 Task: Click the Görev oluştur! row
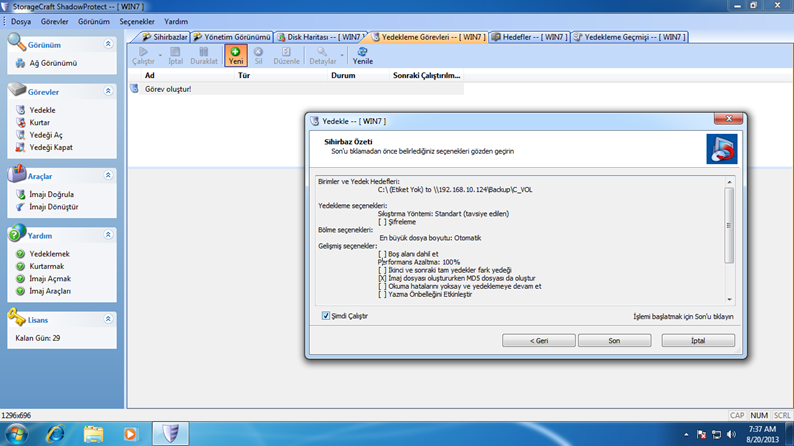point(296,89)
